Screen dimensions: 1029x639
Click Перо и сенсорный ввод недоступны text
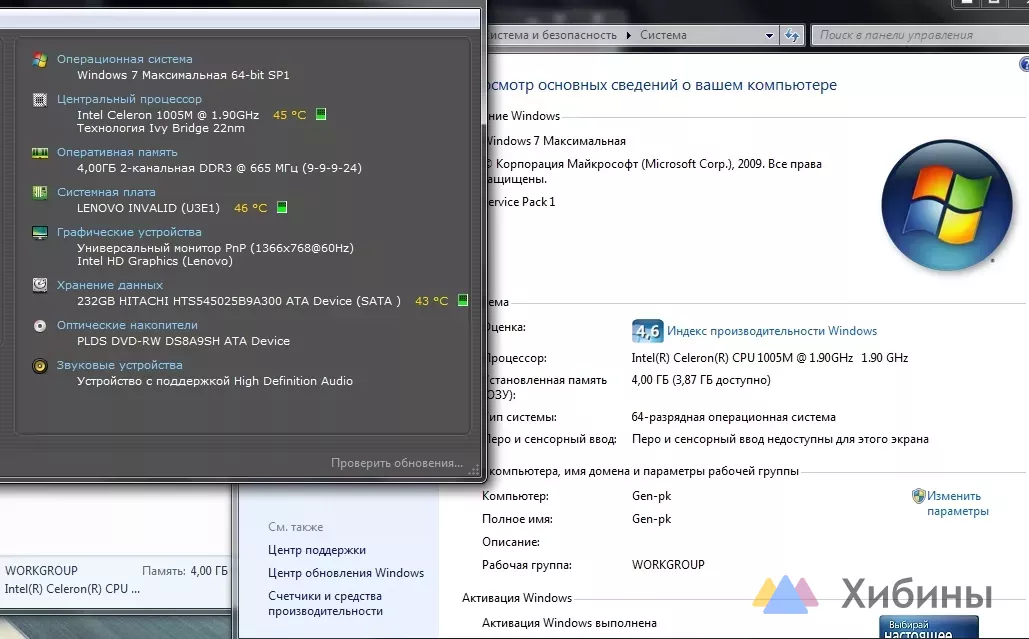tap(780, 440)
